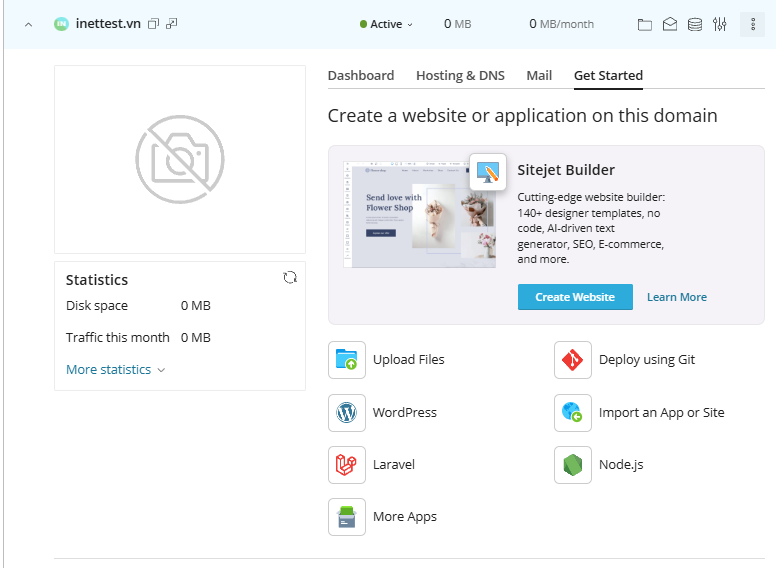Switch to the Dashboard tab
The width and height of the screenshot is (776, 568).
[361, 76]
